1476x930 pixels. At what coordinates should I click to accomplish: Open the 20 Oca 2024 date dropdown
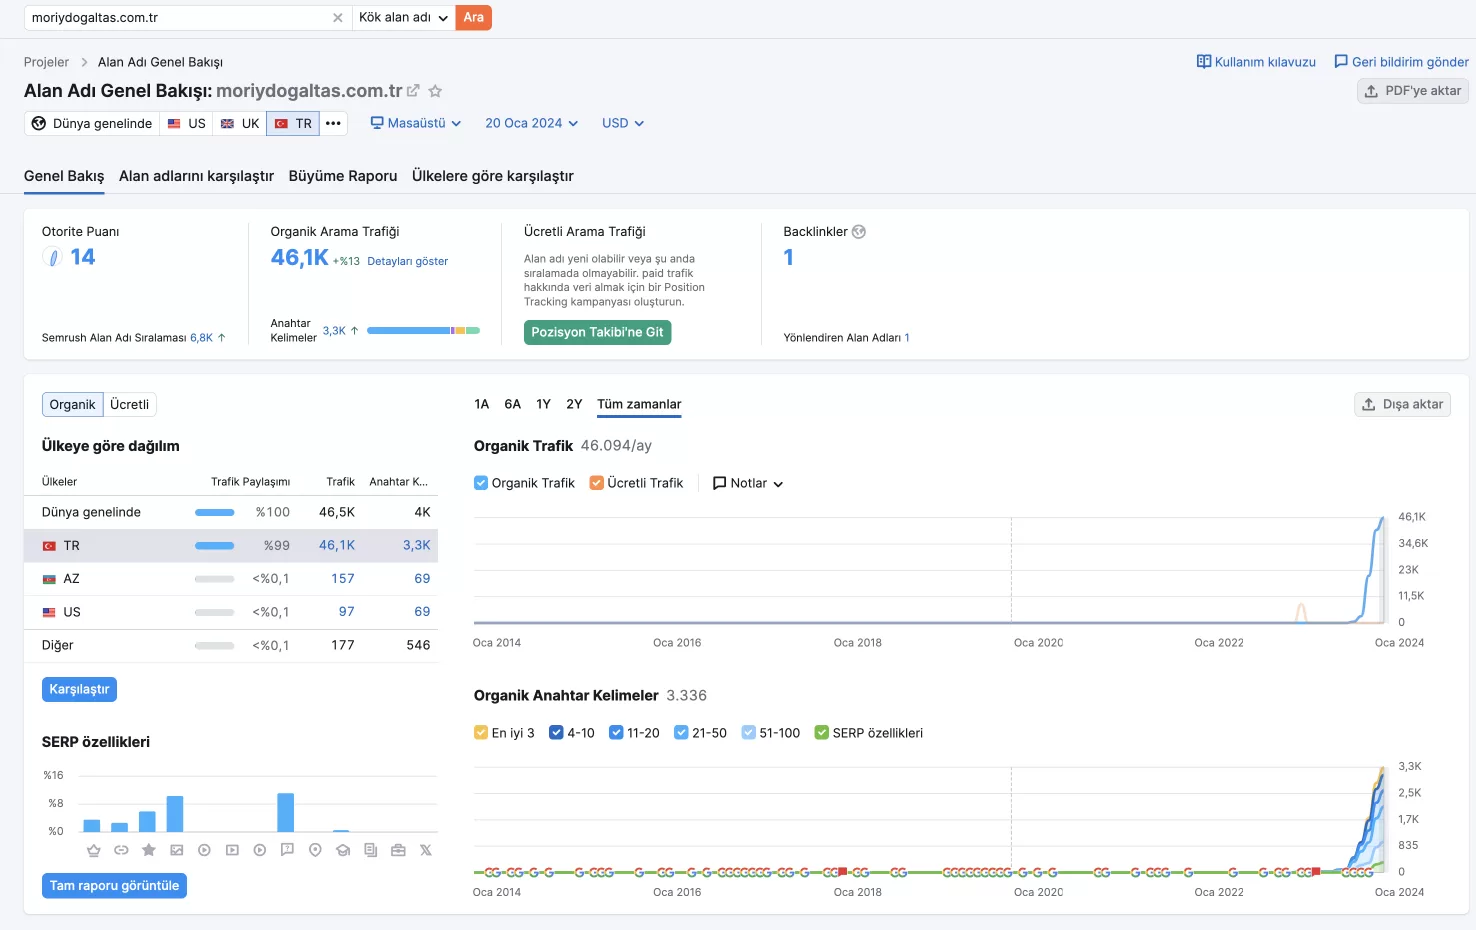point(532,124)
